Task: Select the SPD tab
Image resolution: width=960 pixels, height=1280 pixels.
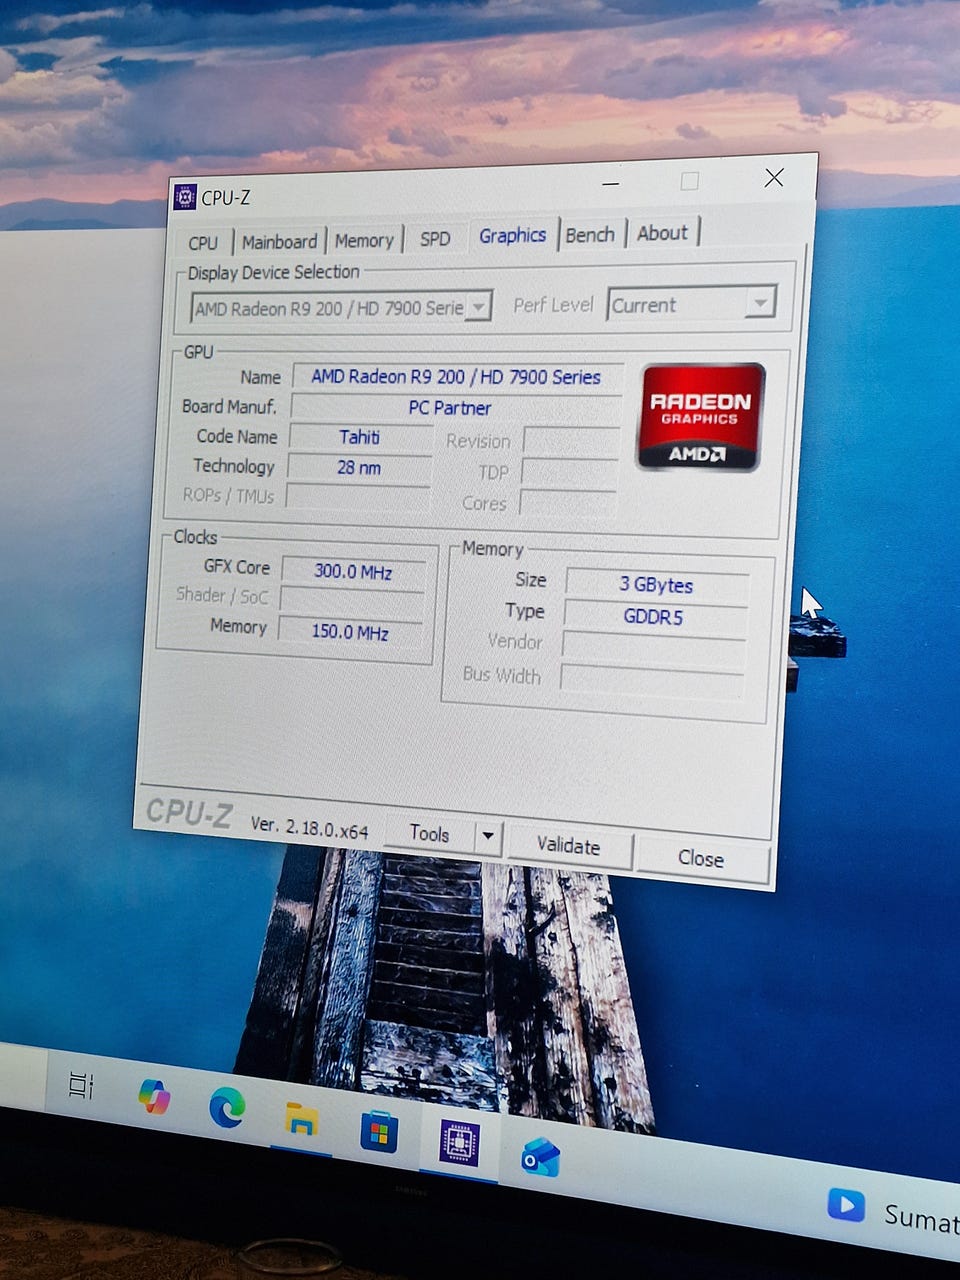Action: coord(435,239)
